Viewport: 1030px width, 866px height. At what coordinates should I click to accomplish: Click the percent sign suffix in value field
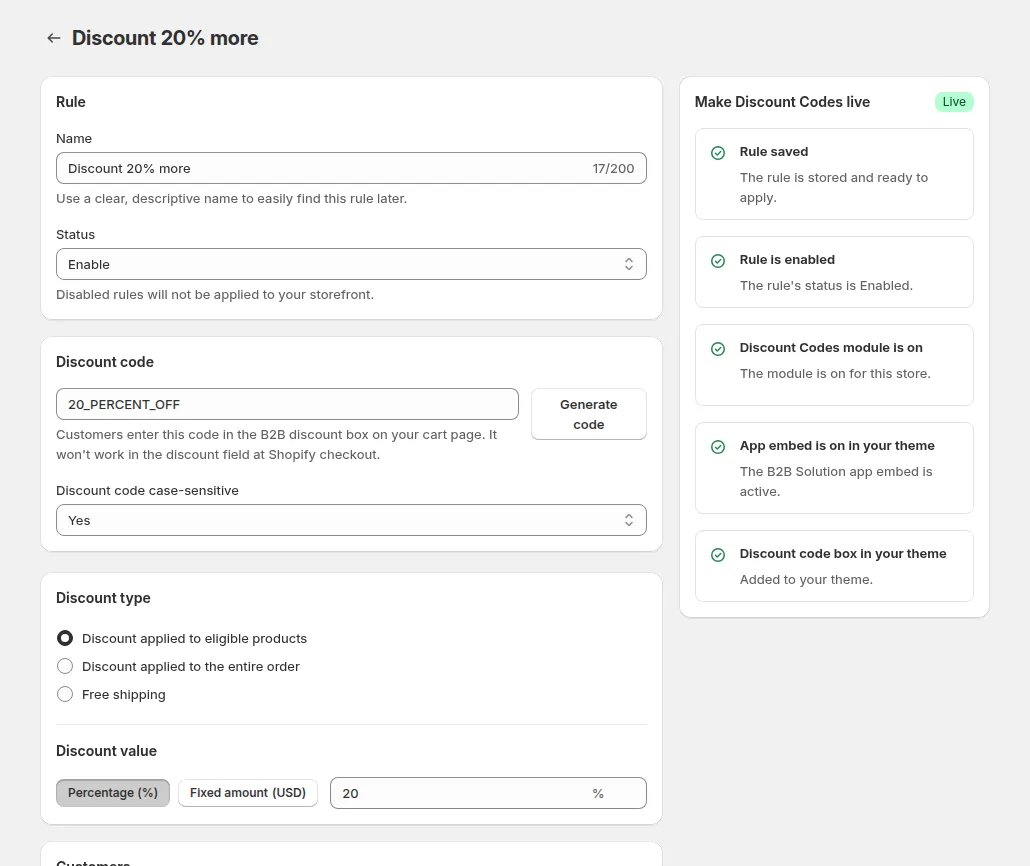[x=598, y=794]
